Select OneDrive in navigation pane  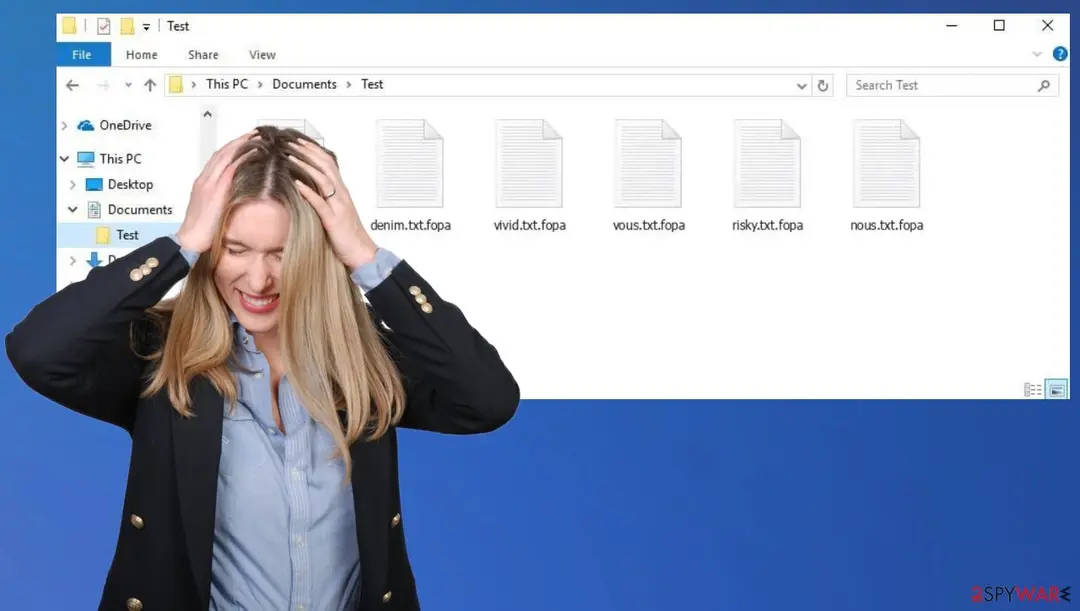tap(125, 125)
